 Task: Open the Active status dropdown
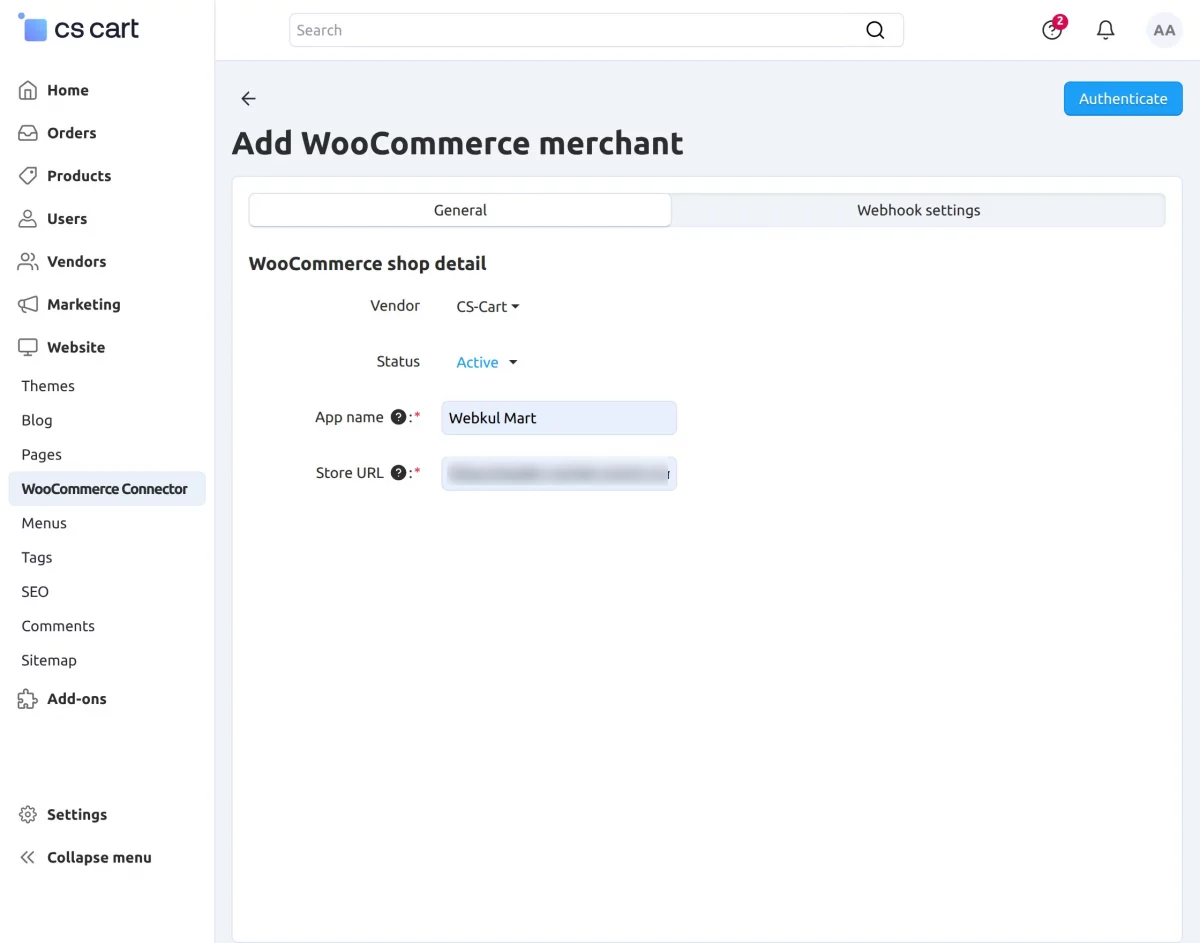click(x=487, y=362)
